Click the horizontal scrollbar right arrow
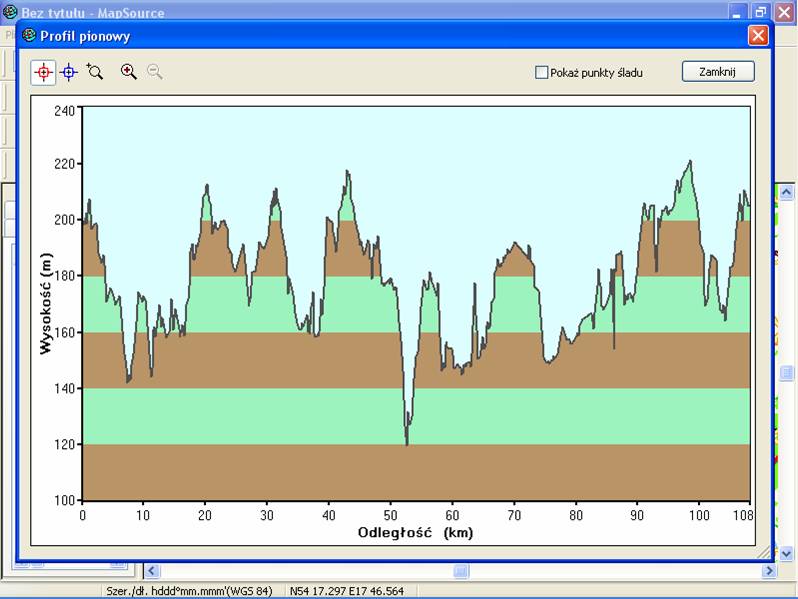The width and height of the screenshot is (798, 599). pyautogui.click(x=768, y=571)
